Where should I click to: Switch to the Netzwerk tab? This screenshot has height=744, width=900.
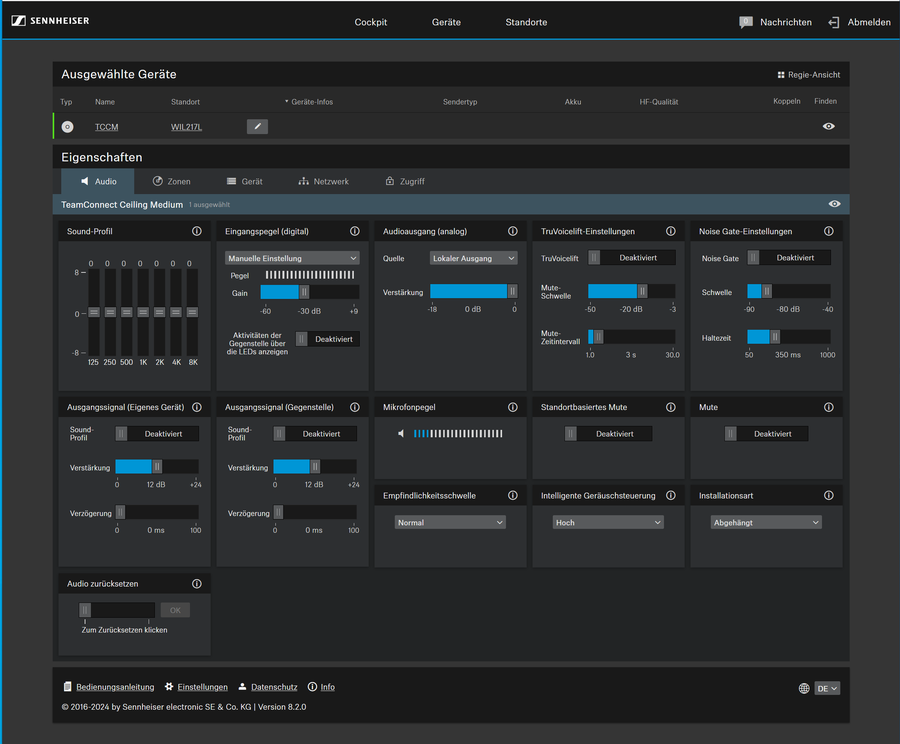point(324,181)
